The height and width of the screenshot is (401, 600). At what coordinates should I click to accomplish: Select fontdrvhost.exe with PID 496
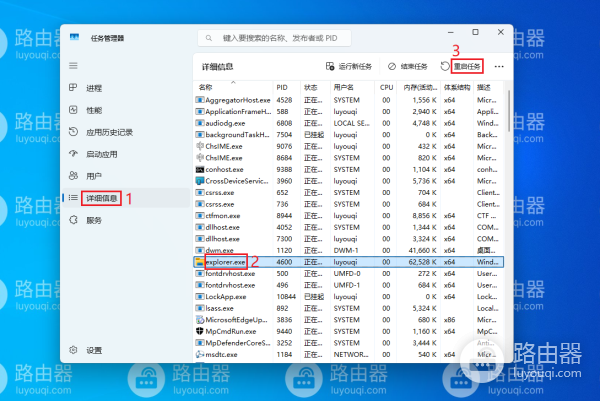point(348,285)
